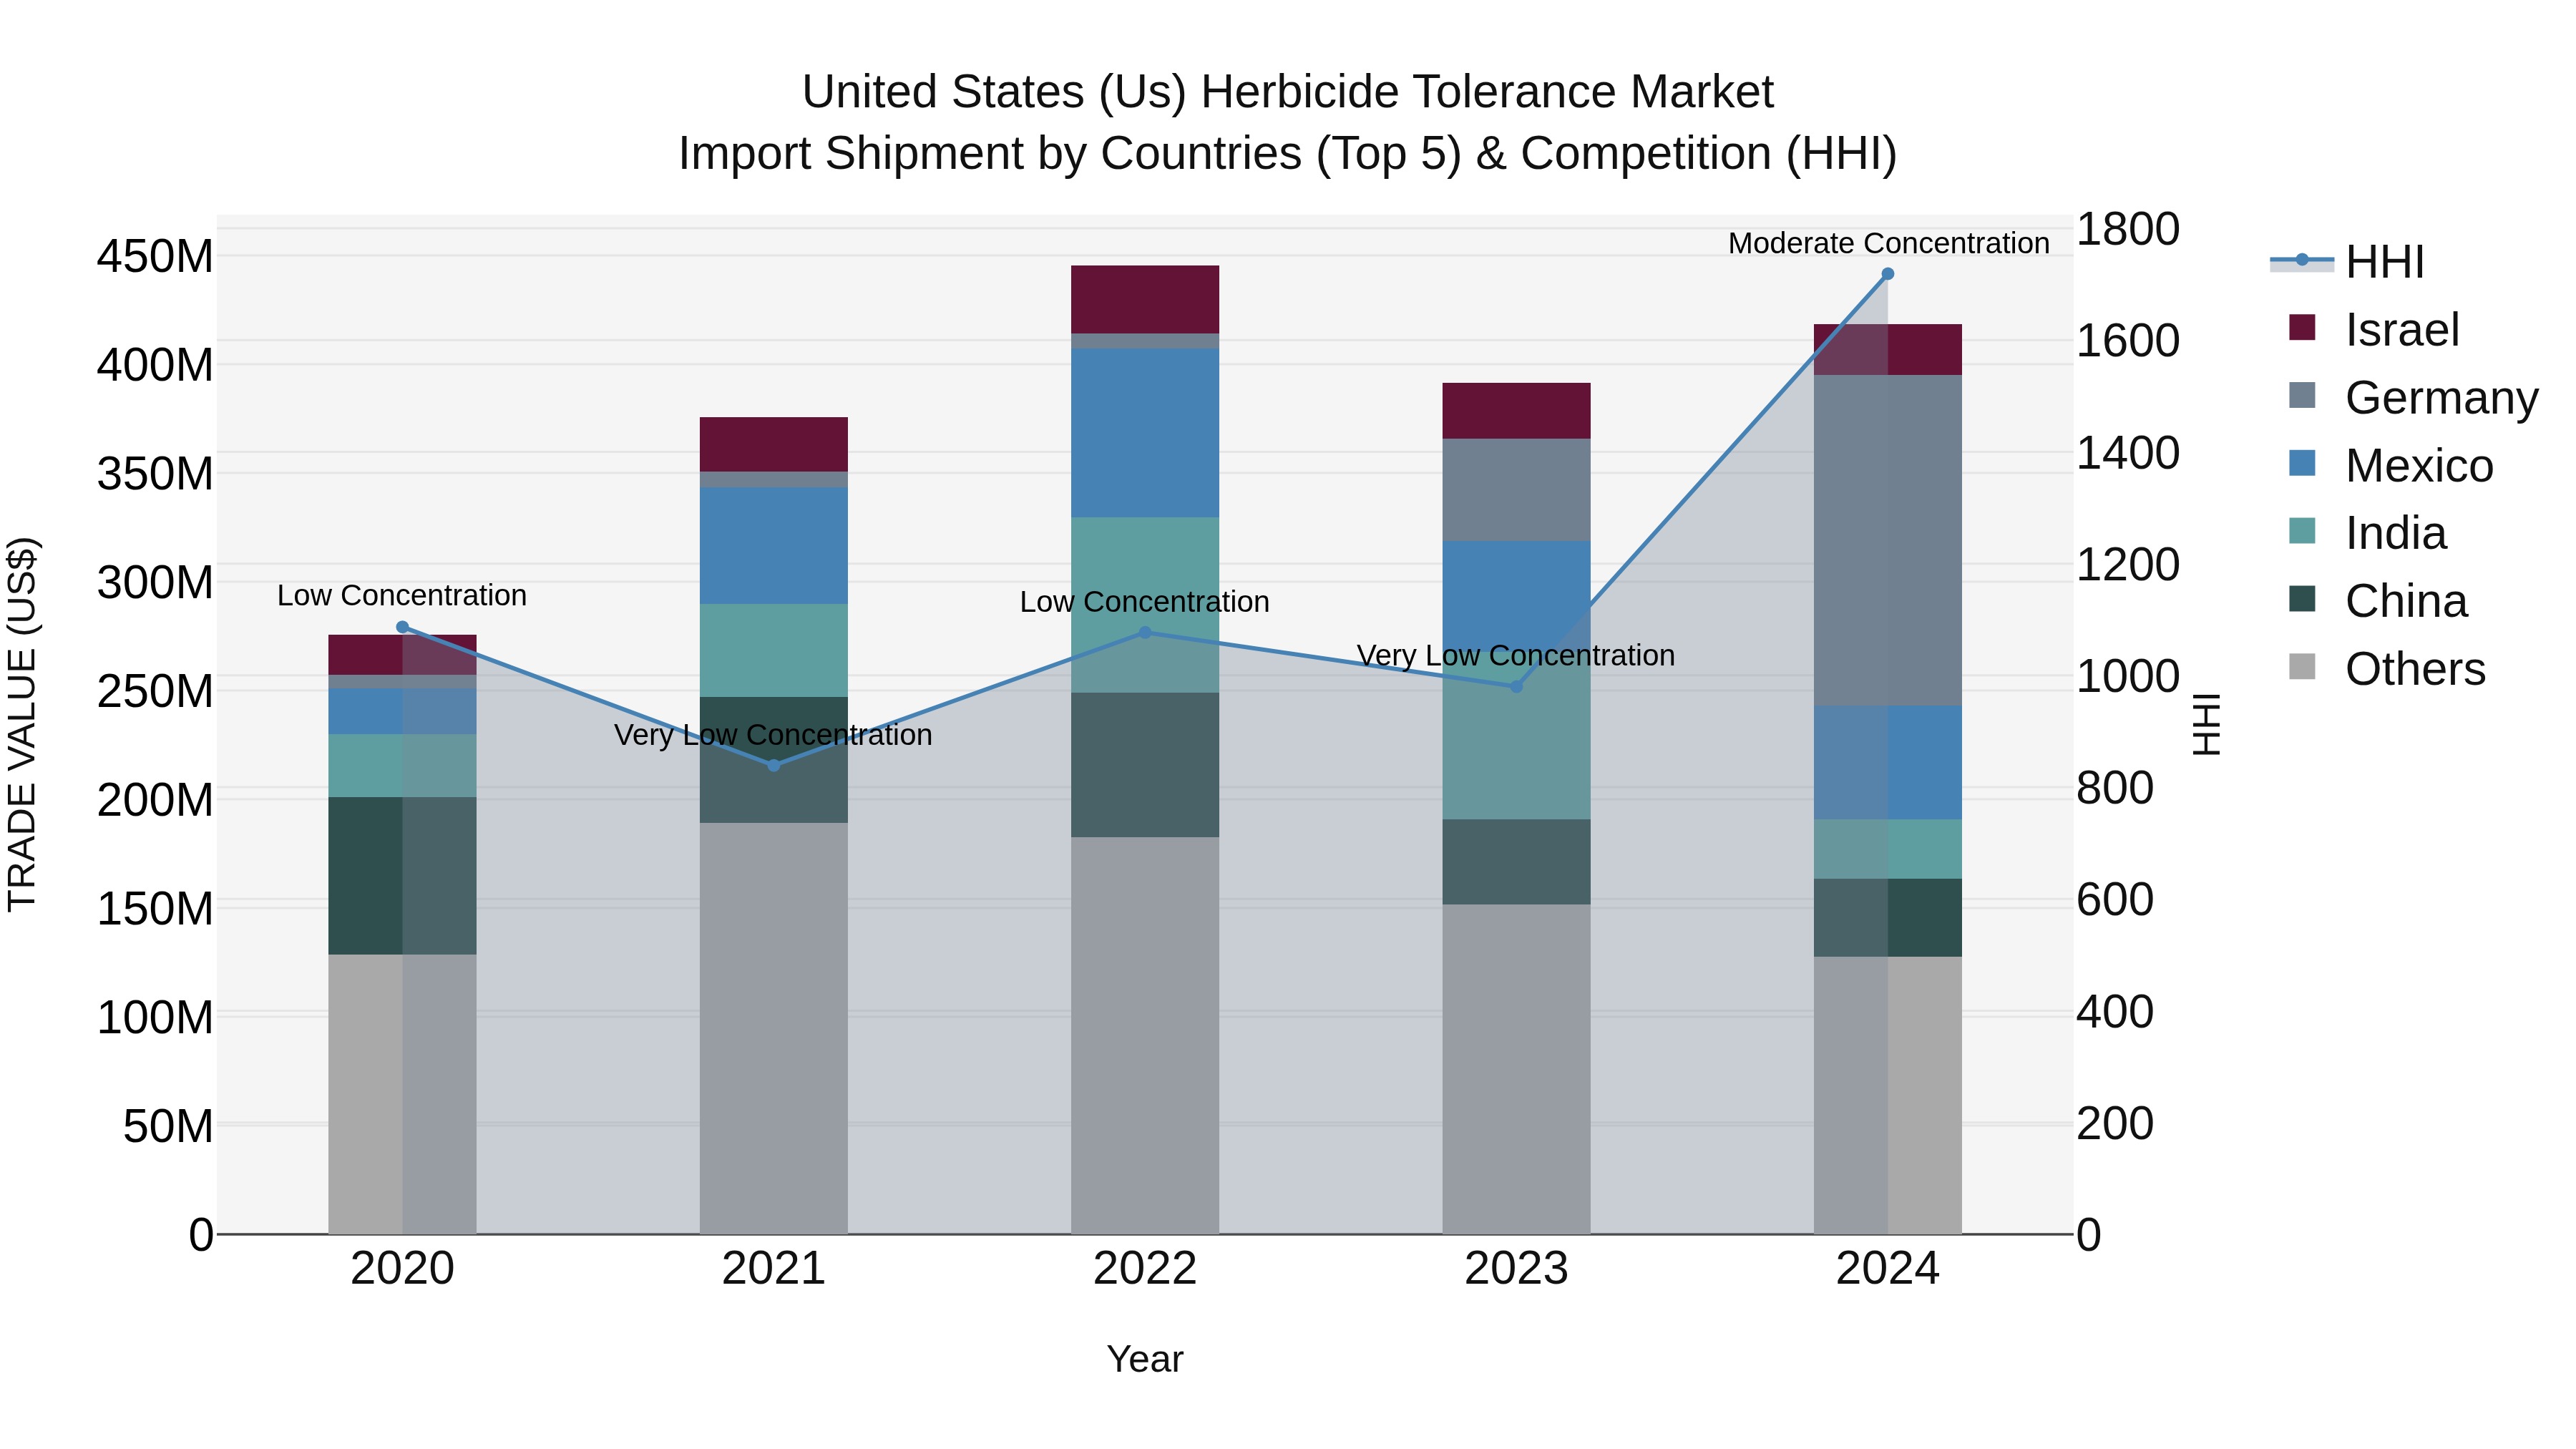Click the HHI data point for 2022
Image resolution: width=2576 pixels, height=1449 pixels.
(1145, 632)
